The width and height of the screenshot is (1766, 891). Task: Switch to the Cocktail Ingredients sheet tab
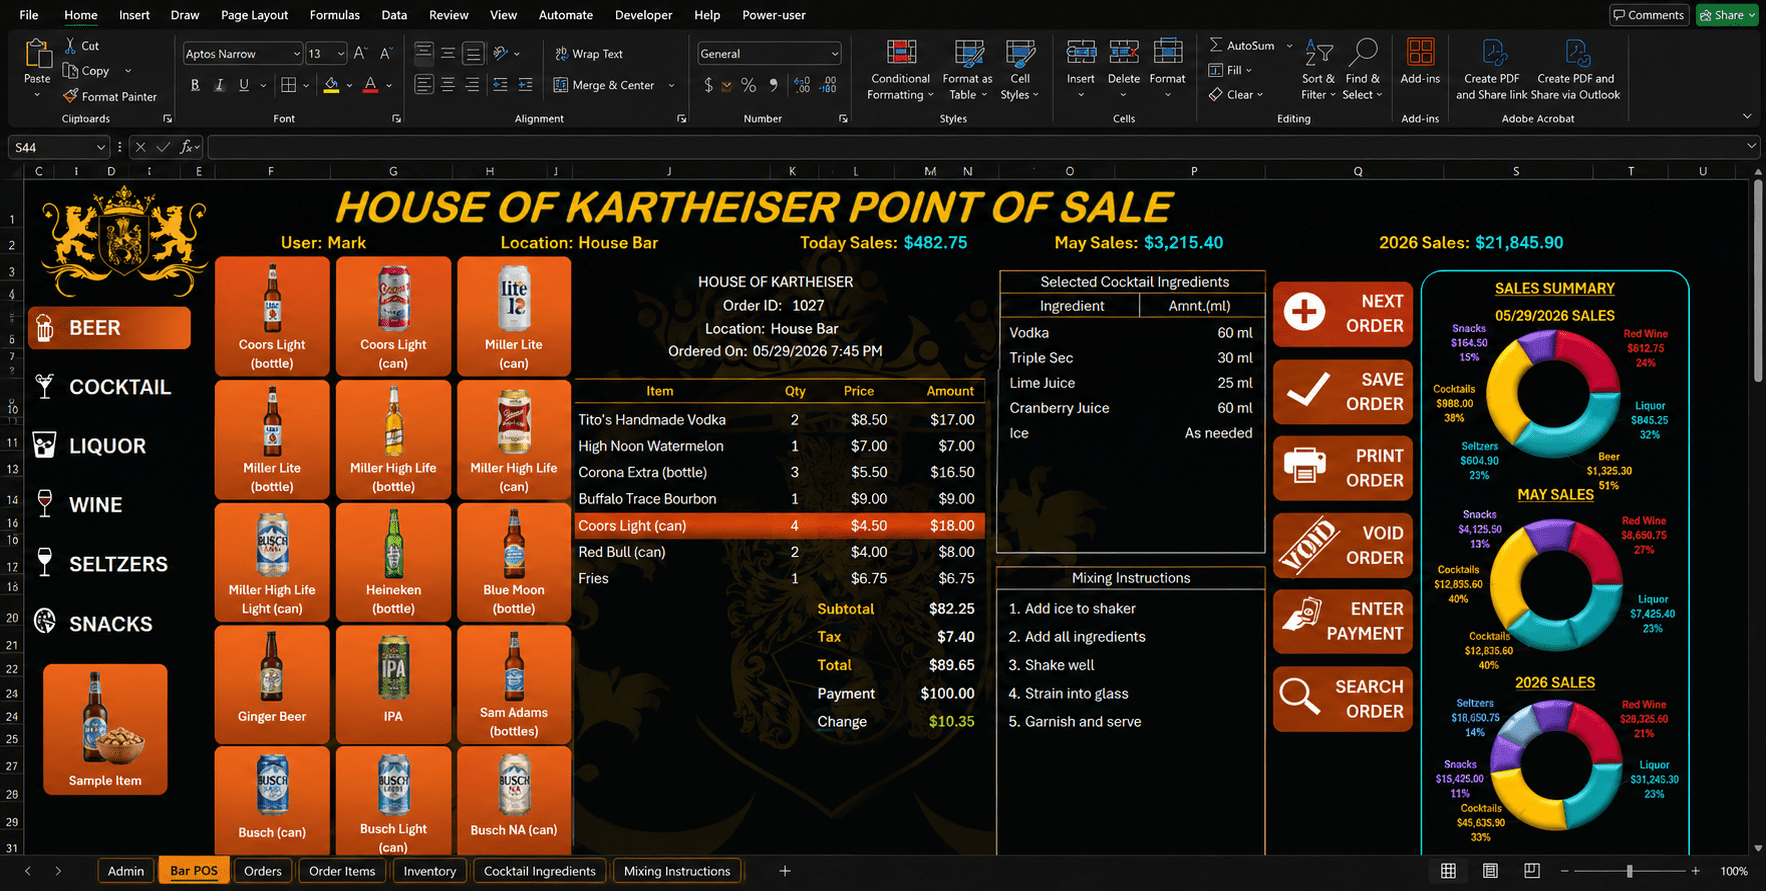540,871
